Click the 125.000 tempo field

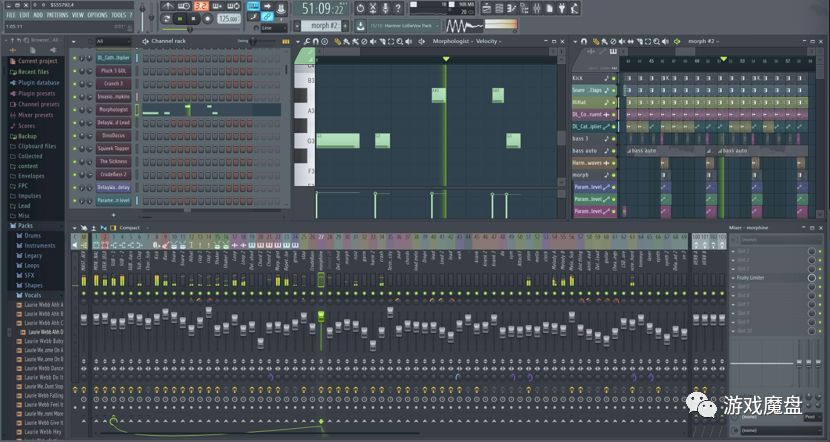pos(229,19)
